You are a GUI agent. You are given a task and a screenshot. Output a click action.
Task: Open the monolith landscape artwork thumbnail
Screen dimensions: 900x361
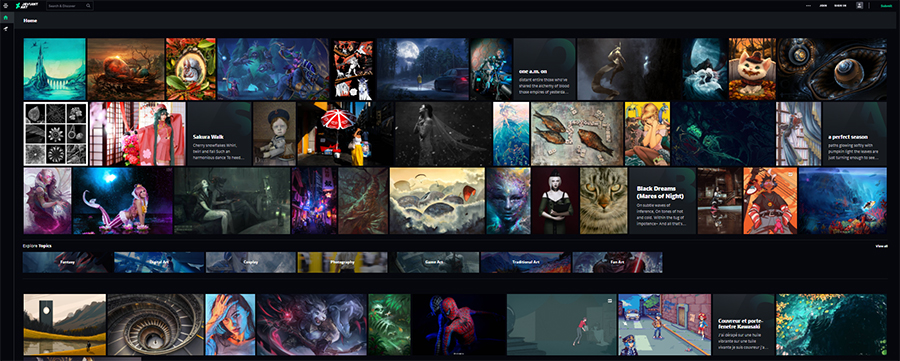[x=64, y=324]
